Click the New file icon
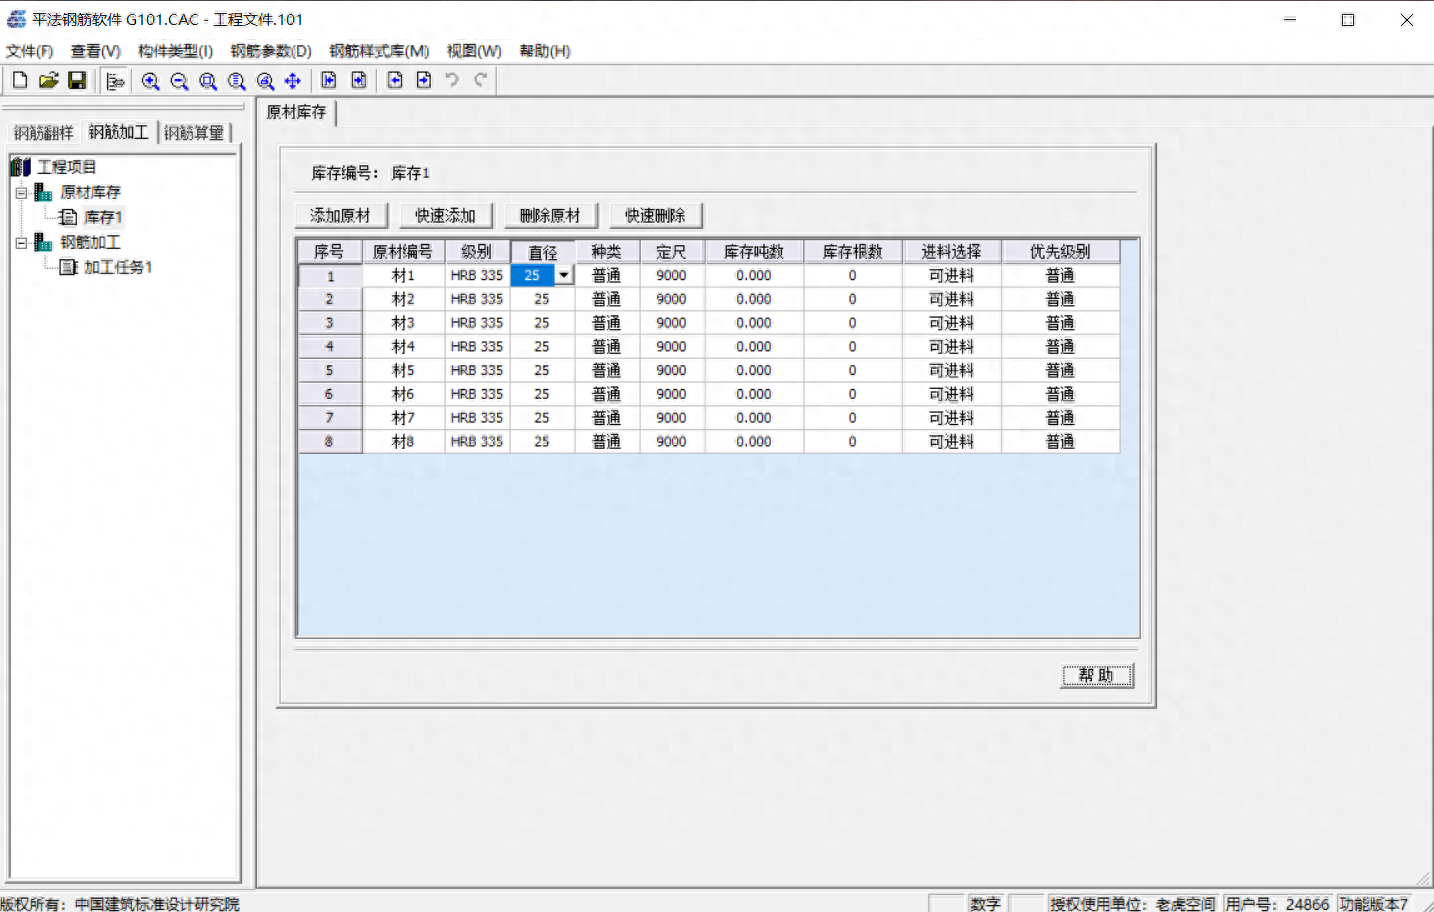1434x912 pixels. 19,80
